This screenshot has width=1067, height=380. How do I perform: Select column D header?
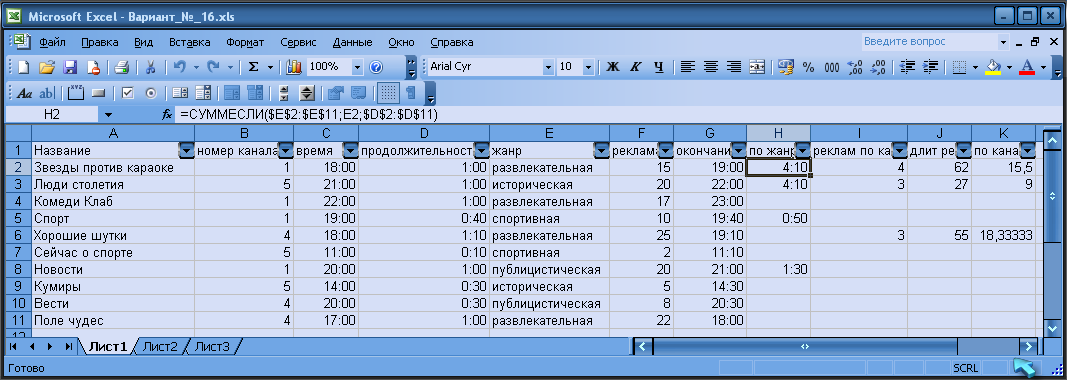coord(424,133)
